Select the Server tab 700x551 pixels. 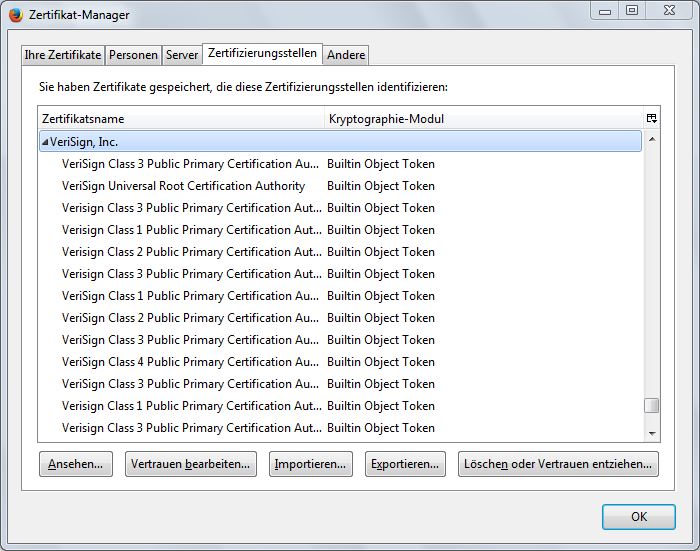pyautogui.click(x=182, y=55)
